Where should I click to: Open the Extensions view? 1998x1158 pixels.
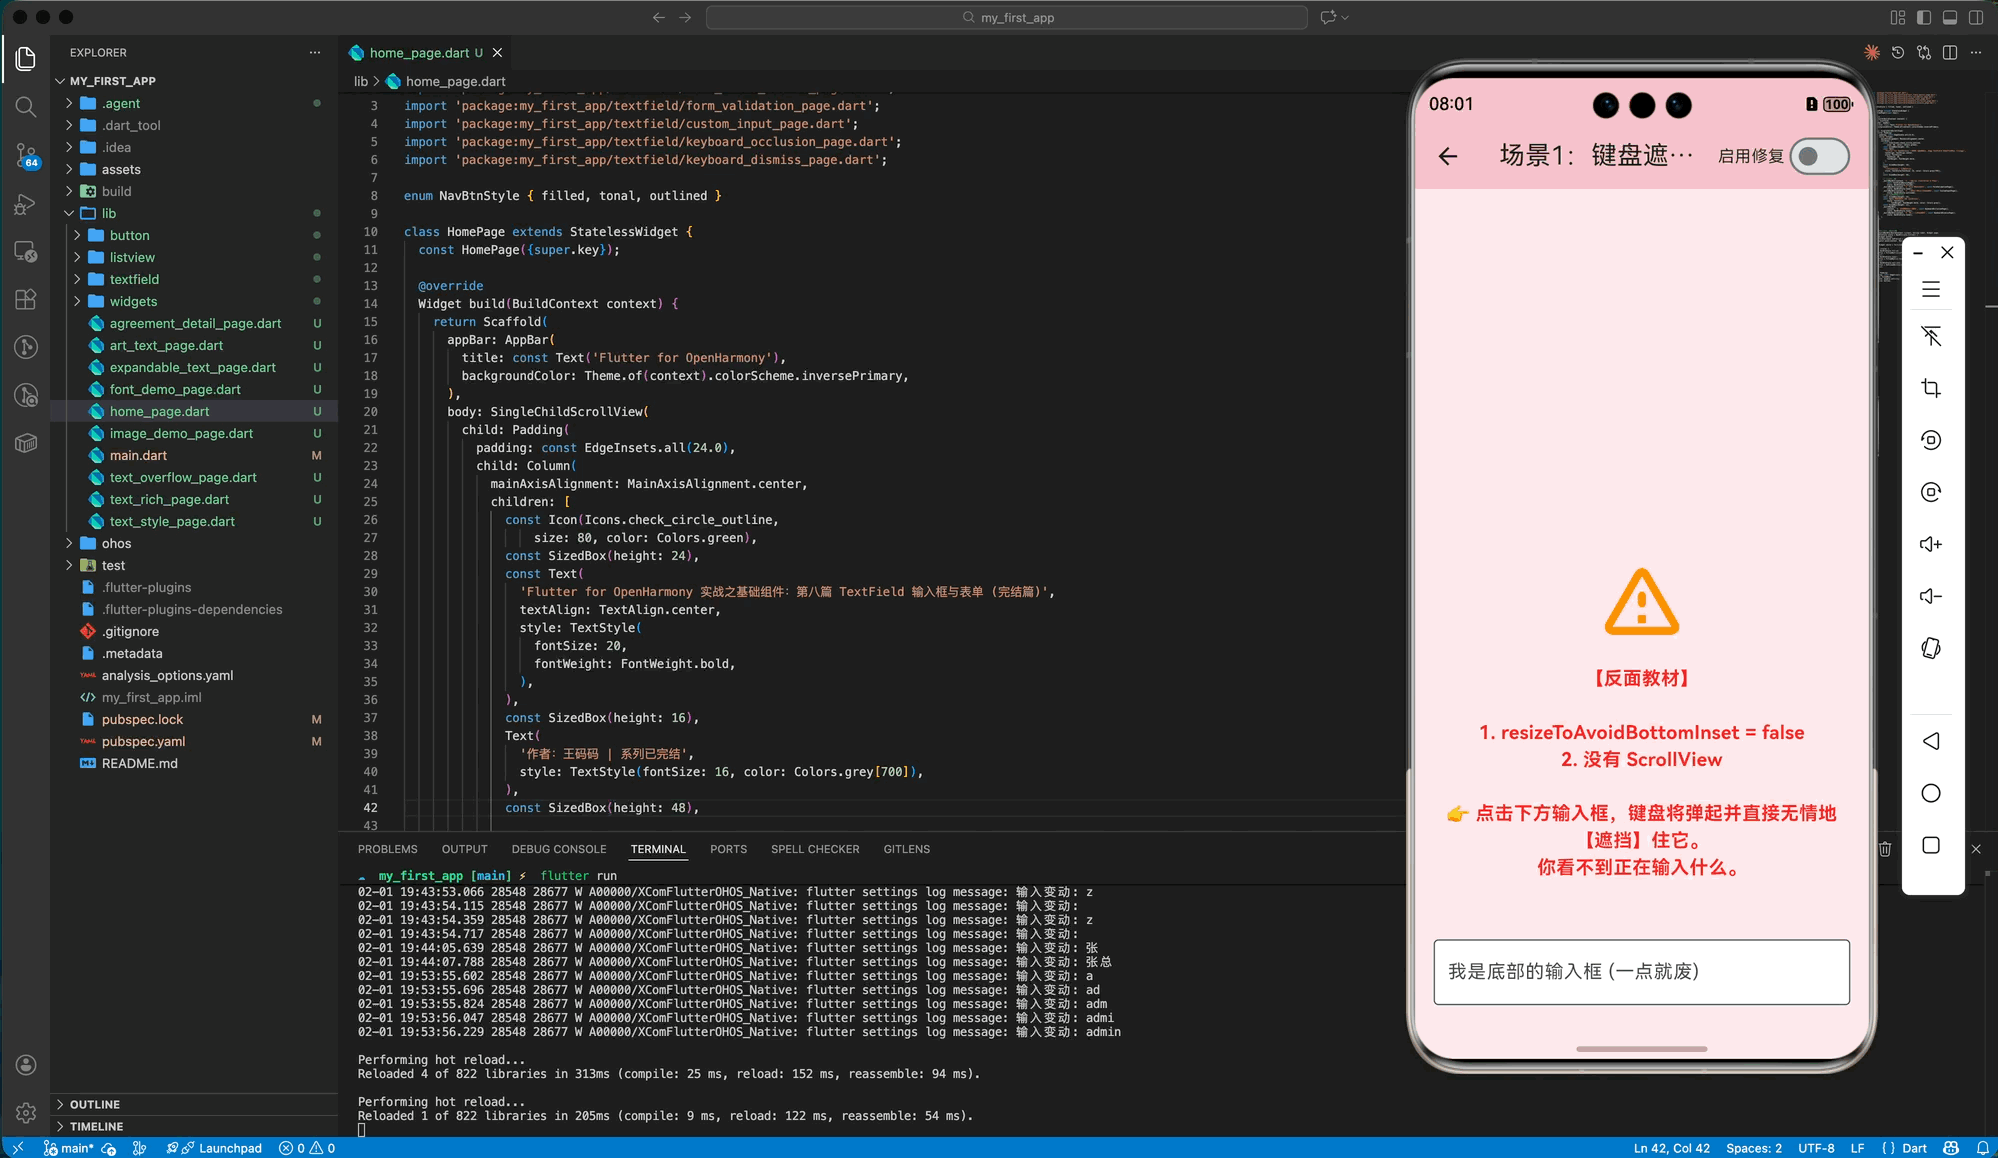pos(26,299)
